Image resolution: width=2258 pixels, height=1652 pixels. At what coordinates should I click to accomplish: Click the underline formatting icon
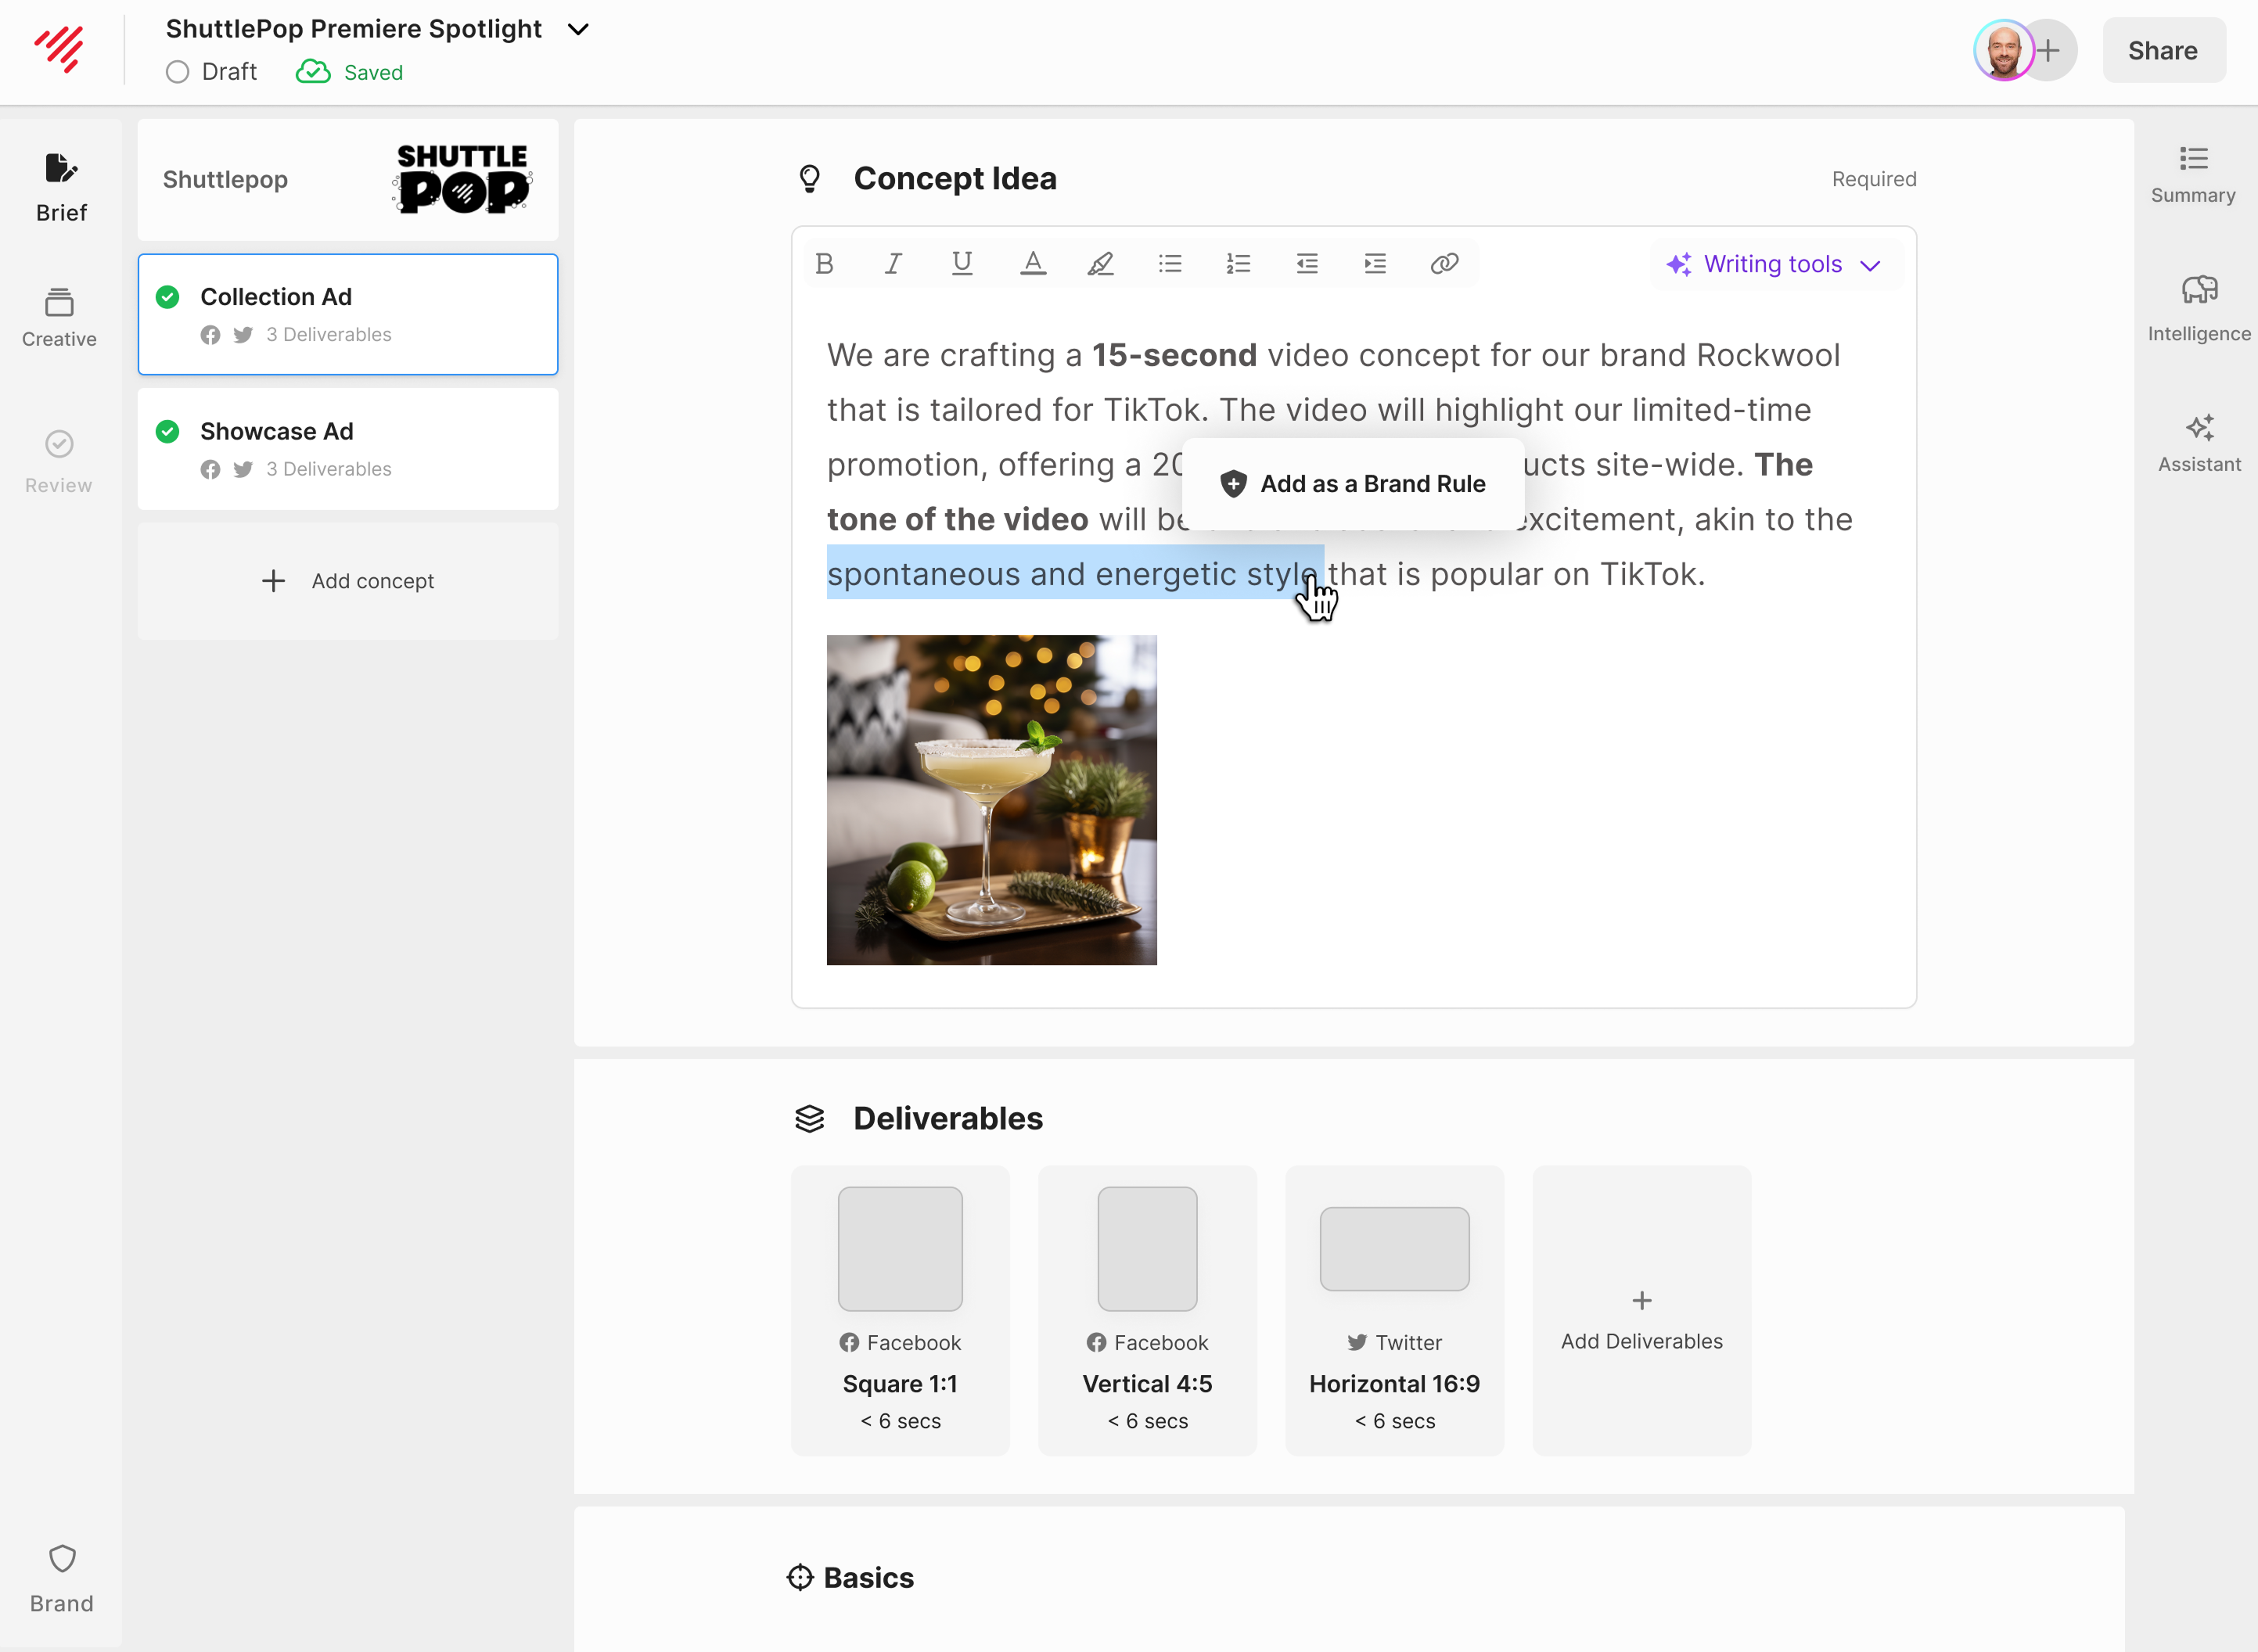(962, 264)
